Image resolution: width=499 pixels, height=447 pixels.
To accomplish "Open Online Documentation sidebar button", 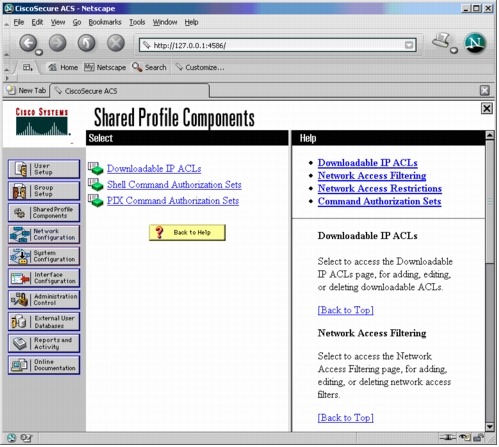I will point(44,365).
